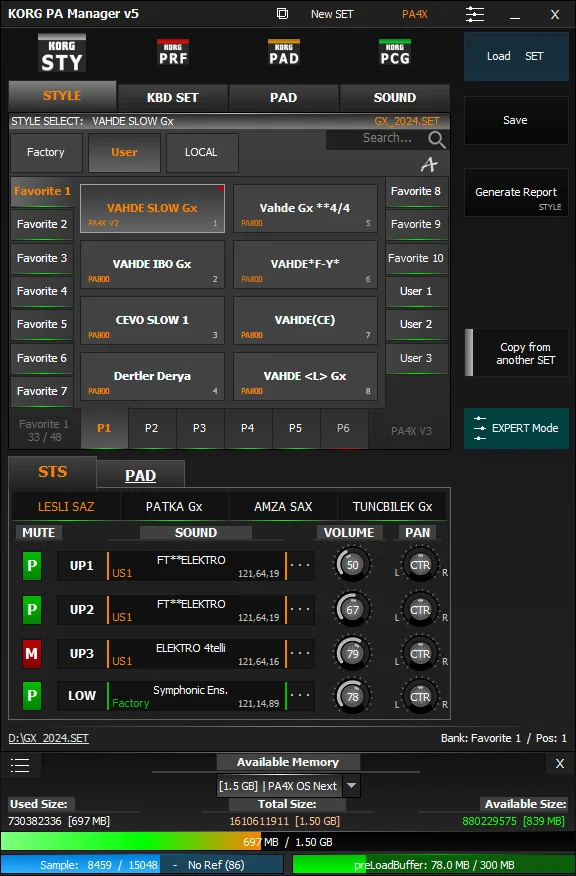576x876 pixels.
Task: Open the KORG PAD module icon
Action: coord(284,53)
